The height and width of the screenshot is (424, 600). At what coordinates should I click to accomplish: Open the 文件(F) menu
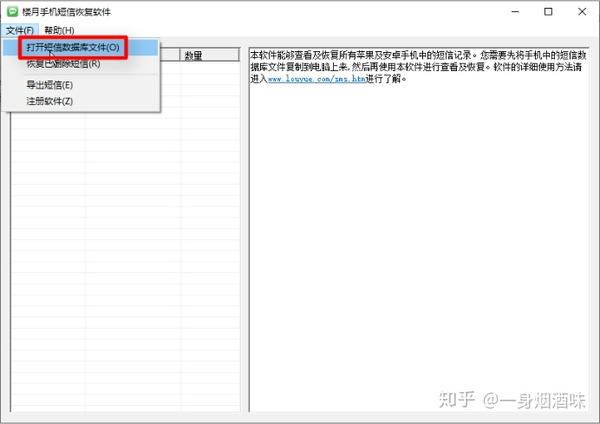[20, 30]
